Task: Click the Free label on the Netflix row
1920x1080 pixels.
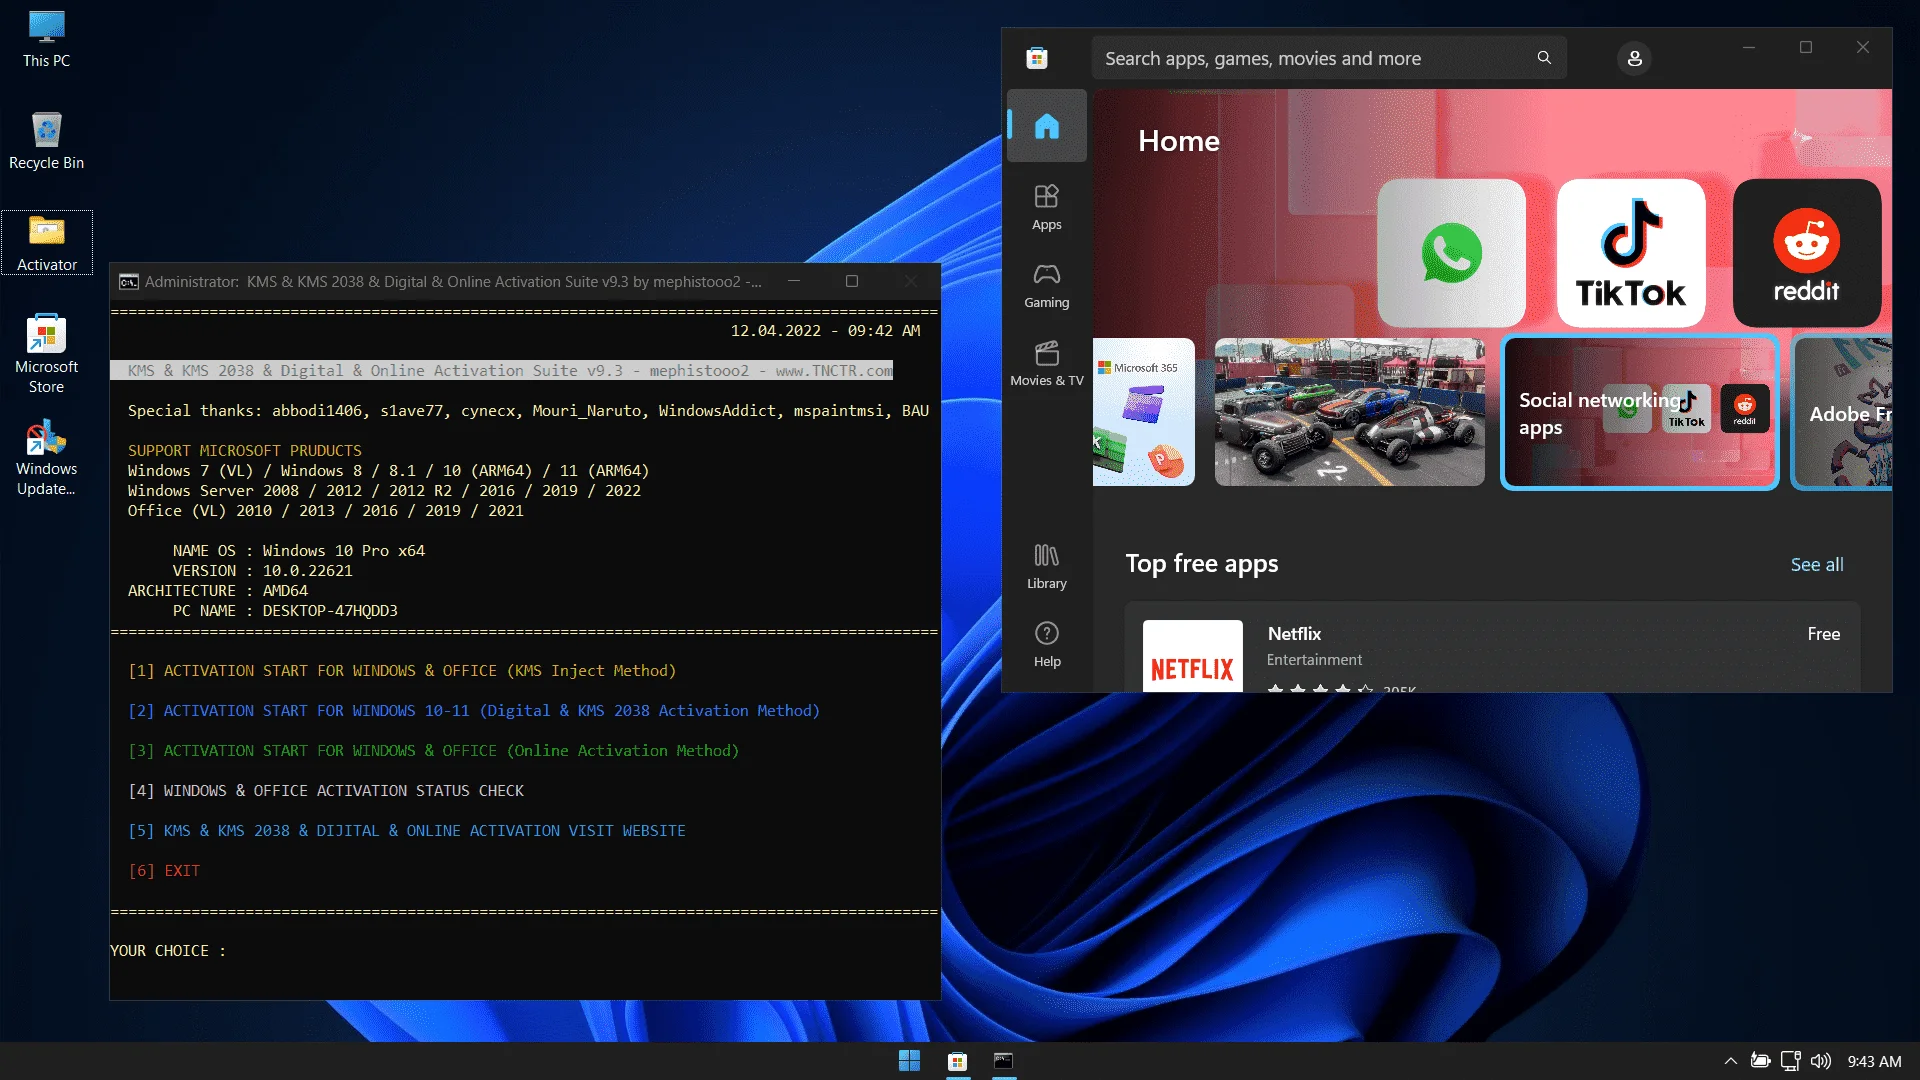Action: [x=1823, y=634]
